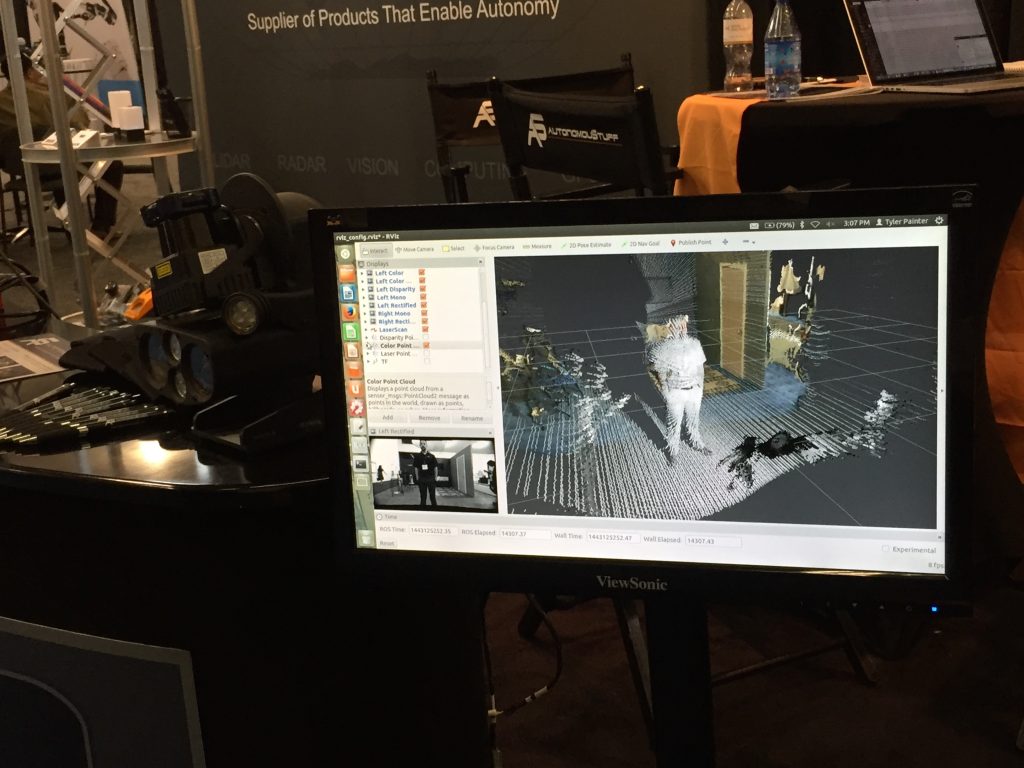This screenshot has height=768, width=1024.
Task: Select the 2D Pose Estimate tool
Action: (x=586, y=246)
